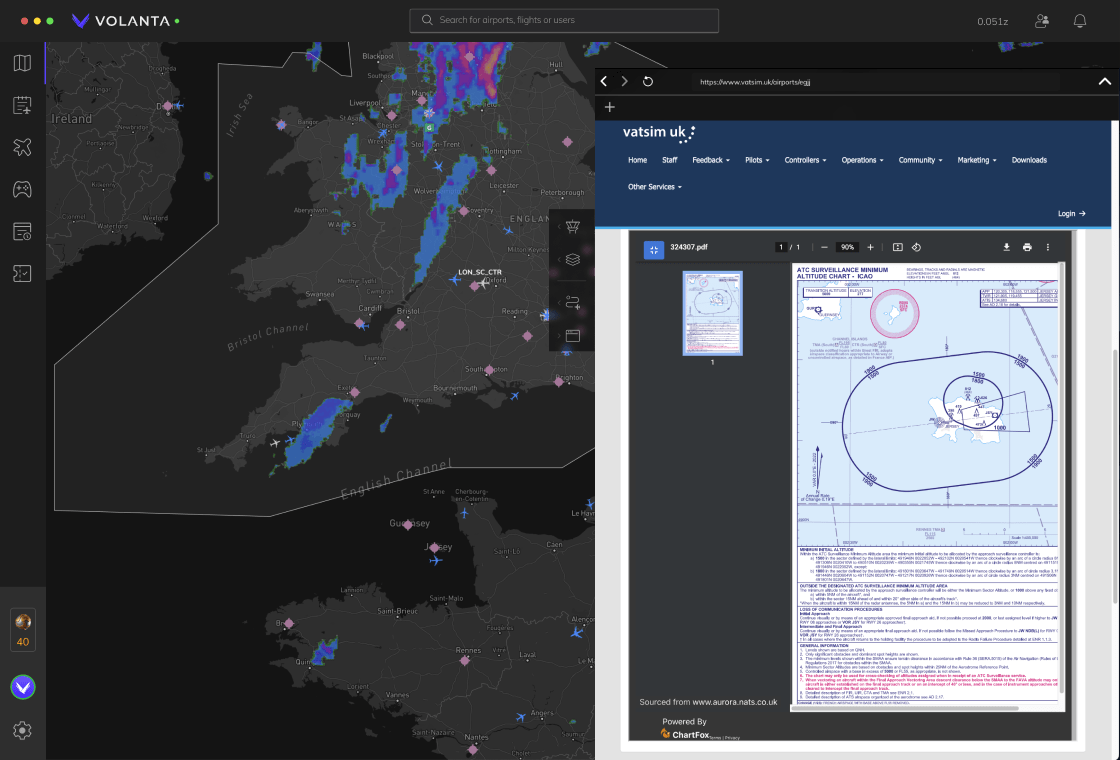This screenshot has height=760, width=1120.
Task: Open the flight planning sidebar icon
Action: click(22, 106)
